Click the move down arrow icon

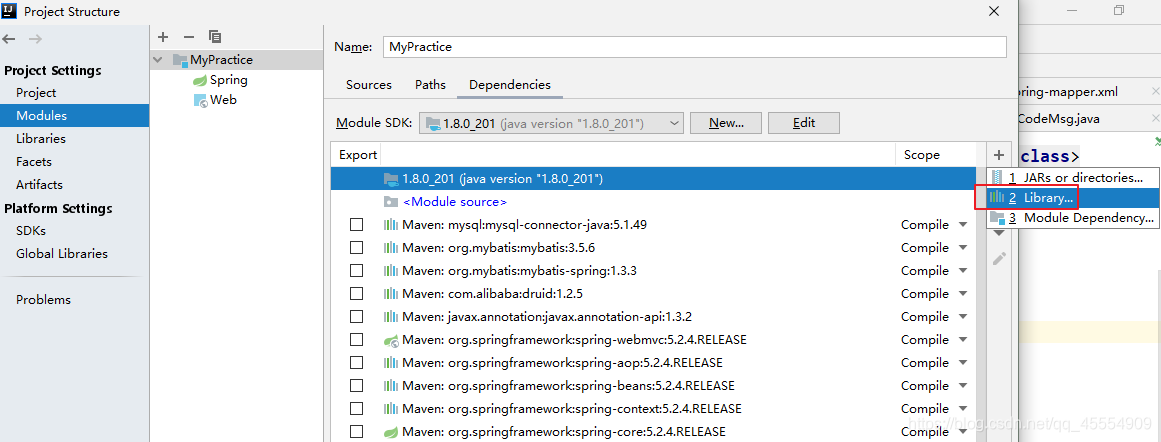999,233
